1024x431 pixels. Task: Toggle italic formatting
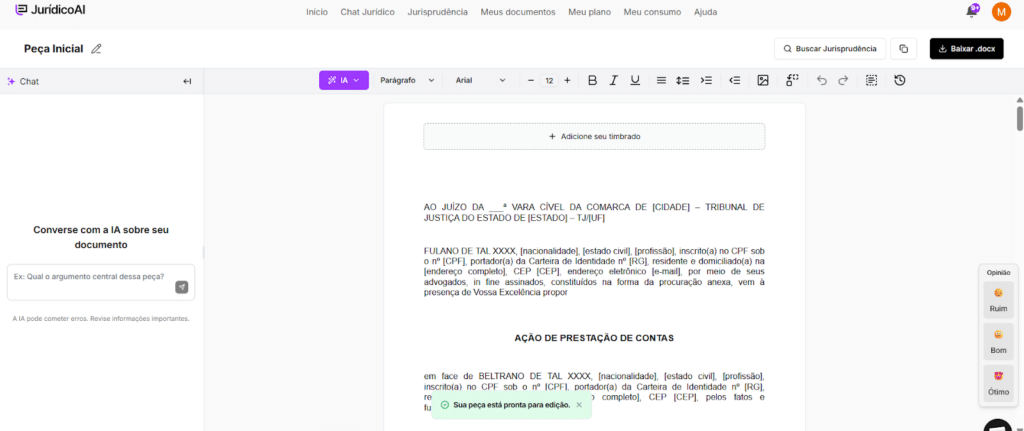(613, 80)
